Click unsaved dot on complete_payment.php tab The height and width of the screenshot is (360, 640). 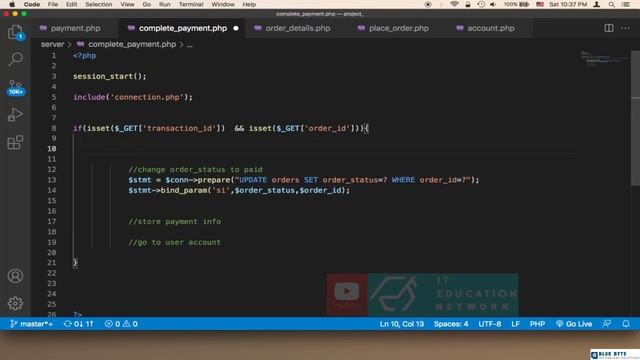(236, 28)
